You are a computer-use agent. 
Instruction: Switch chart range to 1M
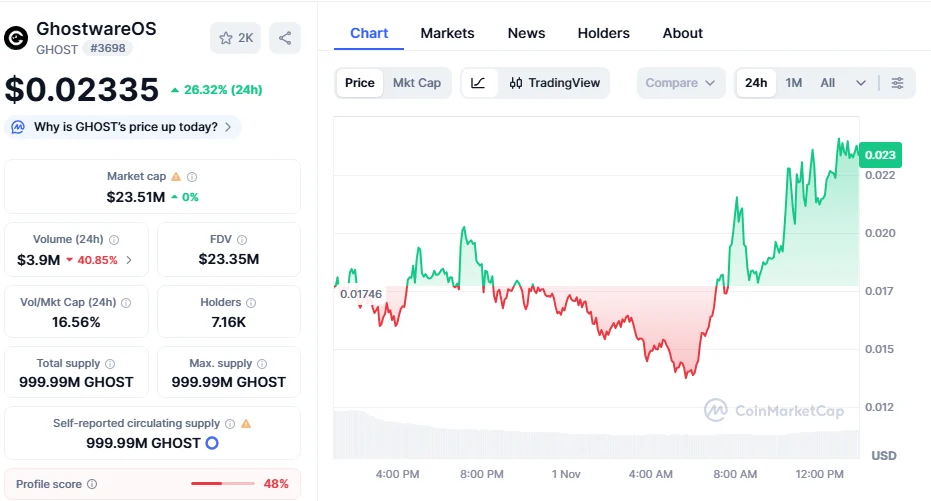[793, 83]
